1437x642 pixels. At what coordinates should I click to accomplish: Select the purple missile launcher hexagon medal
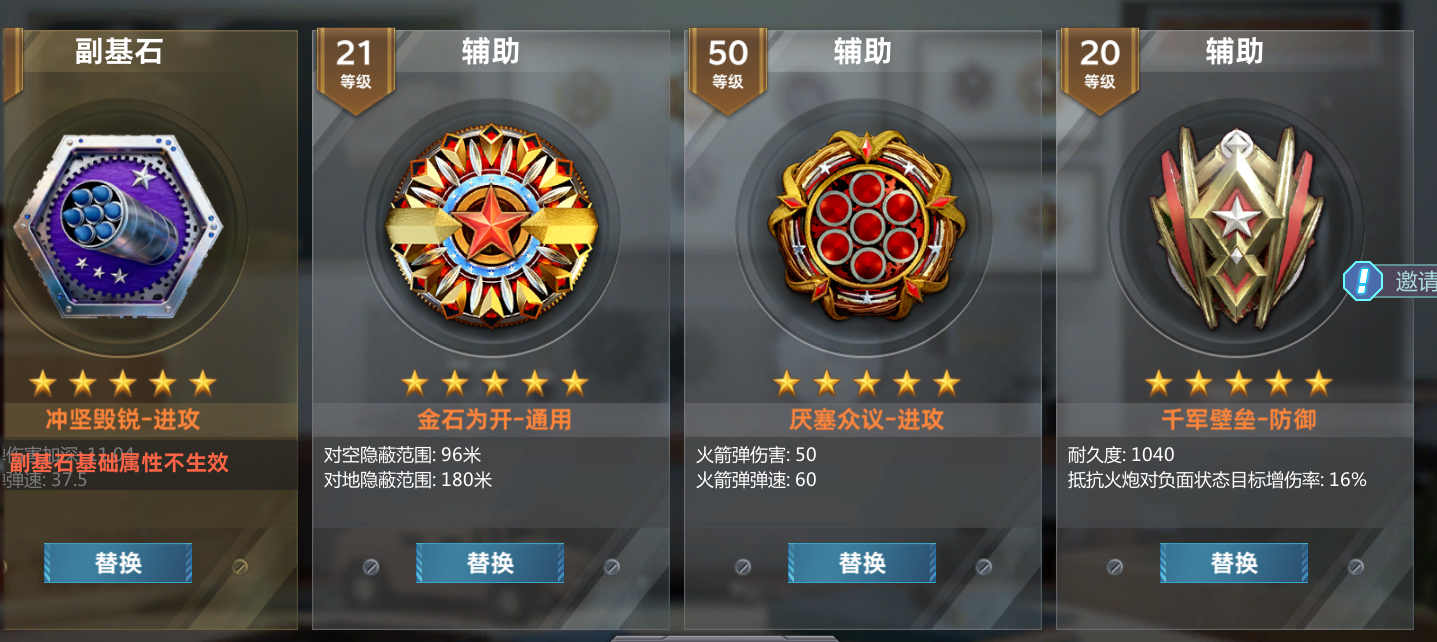tap(118, 226)
